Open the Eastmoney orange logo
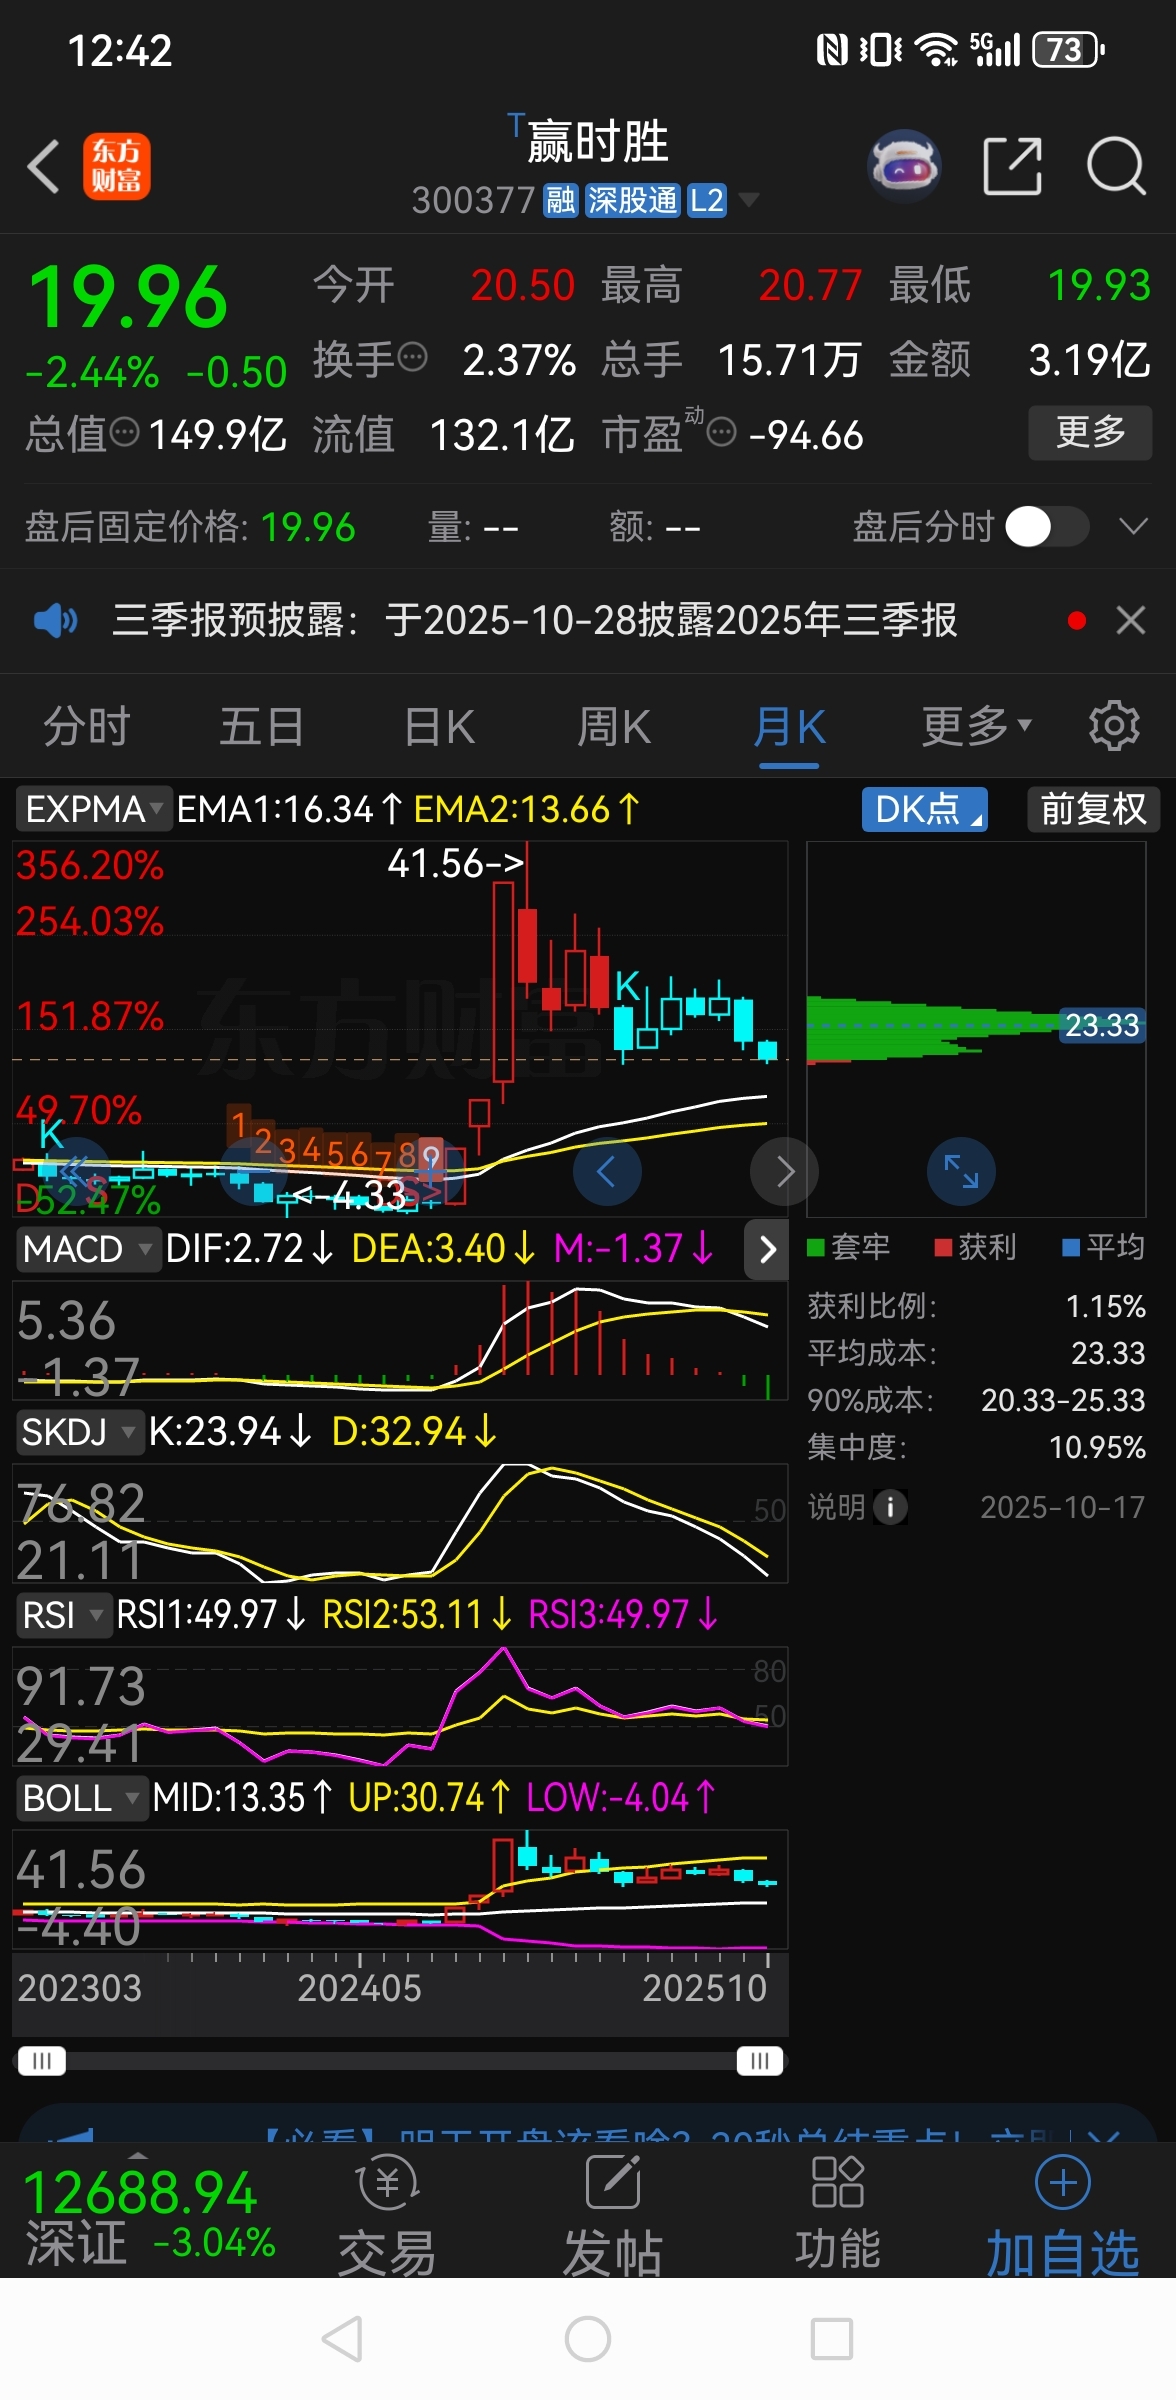The image size is (1176, 2400). [x=117, y=166]
